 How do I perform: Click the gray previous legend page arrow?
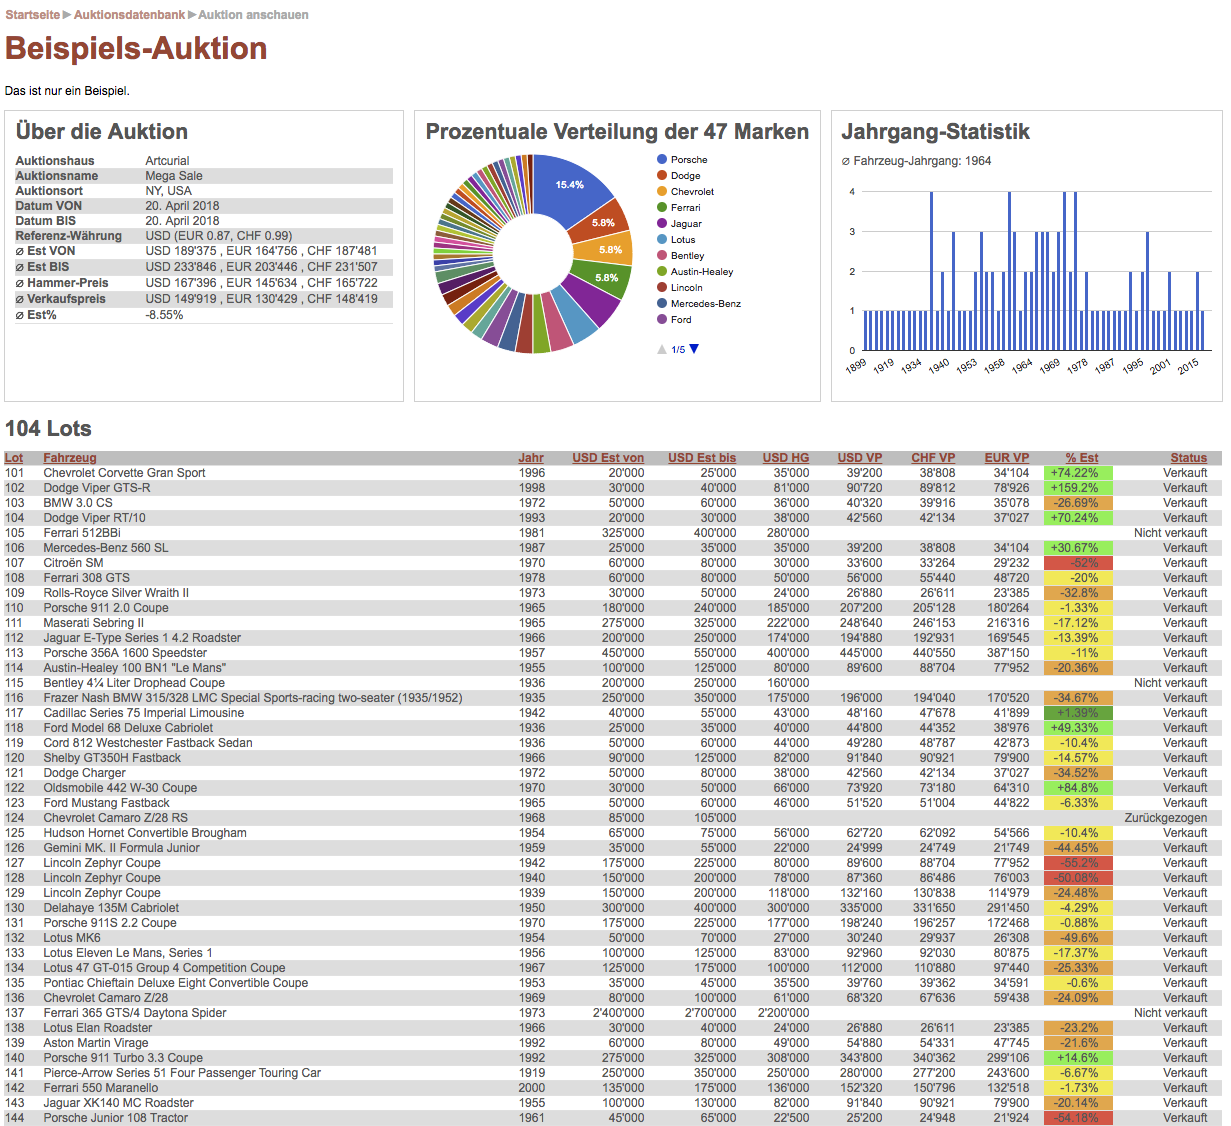click(x=661, y=349)
